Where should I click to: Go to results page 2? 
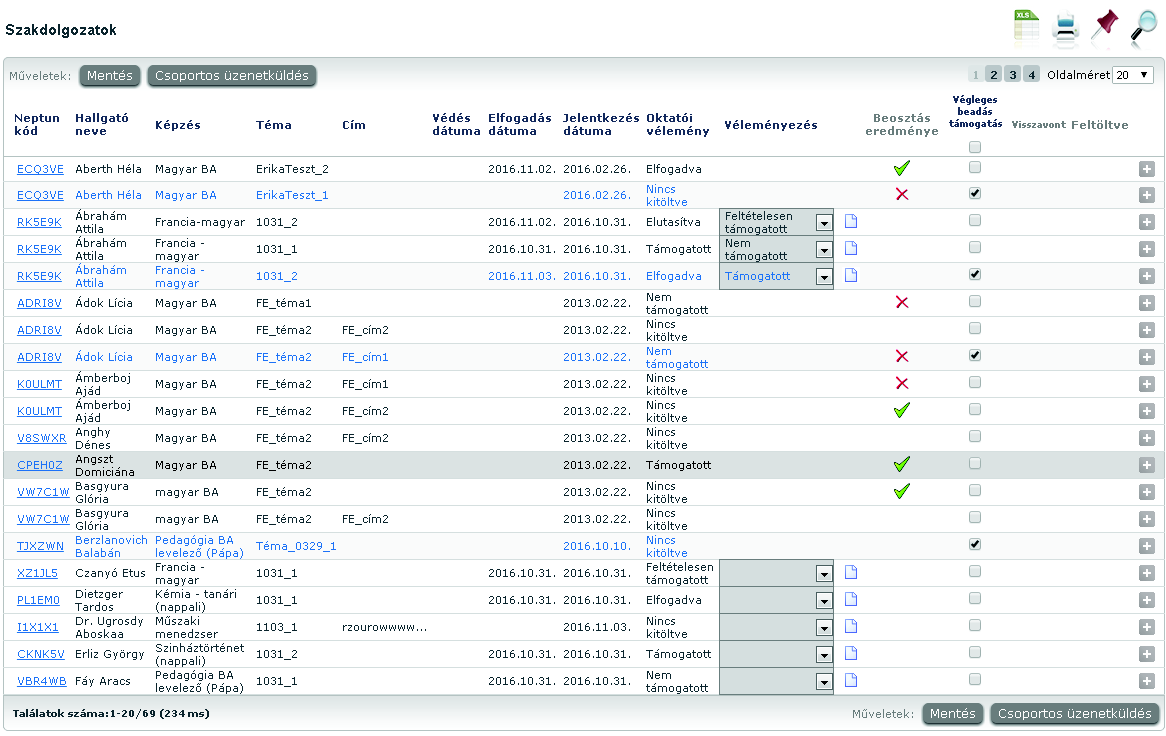click(x=993, y=74)
